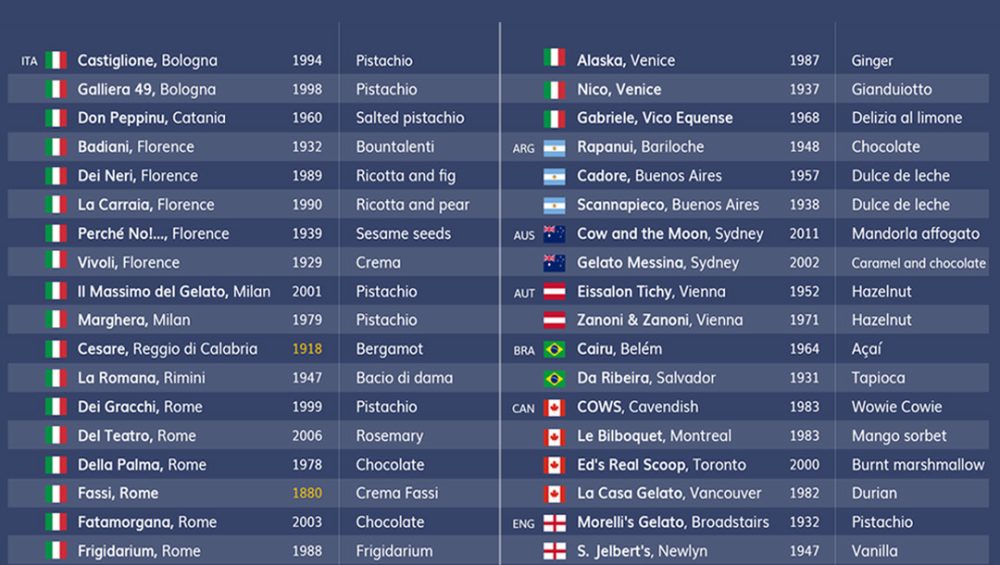Image resolution: width=1000 pixels, height=565 pixels.
Task: Click the Bergamot flavor for Cesare
Action: [x=389, y=350]
